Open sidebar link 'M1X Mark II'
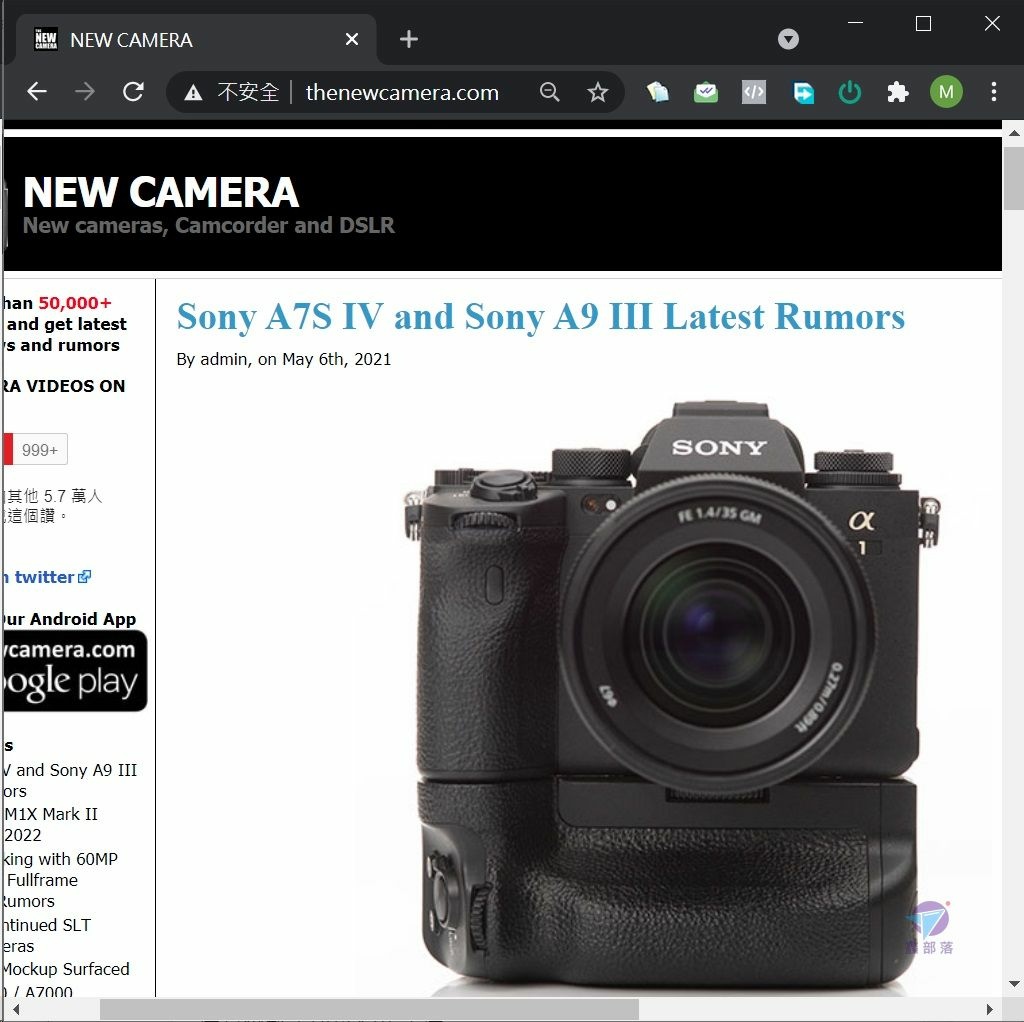This screenshot has width=1024, height=1022. pos(50,824)
